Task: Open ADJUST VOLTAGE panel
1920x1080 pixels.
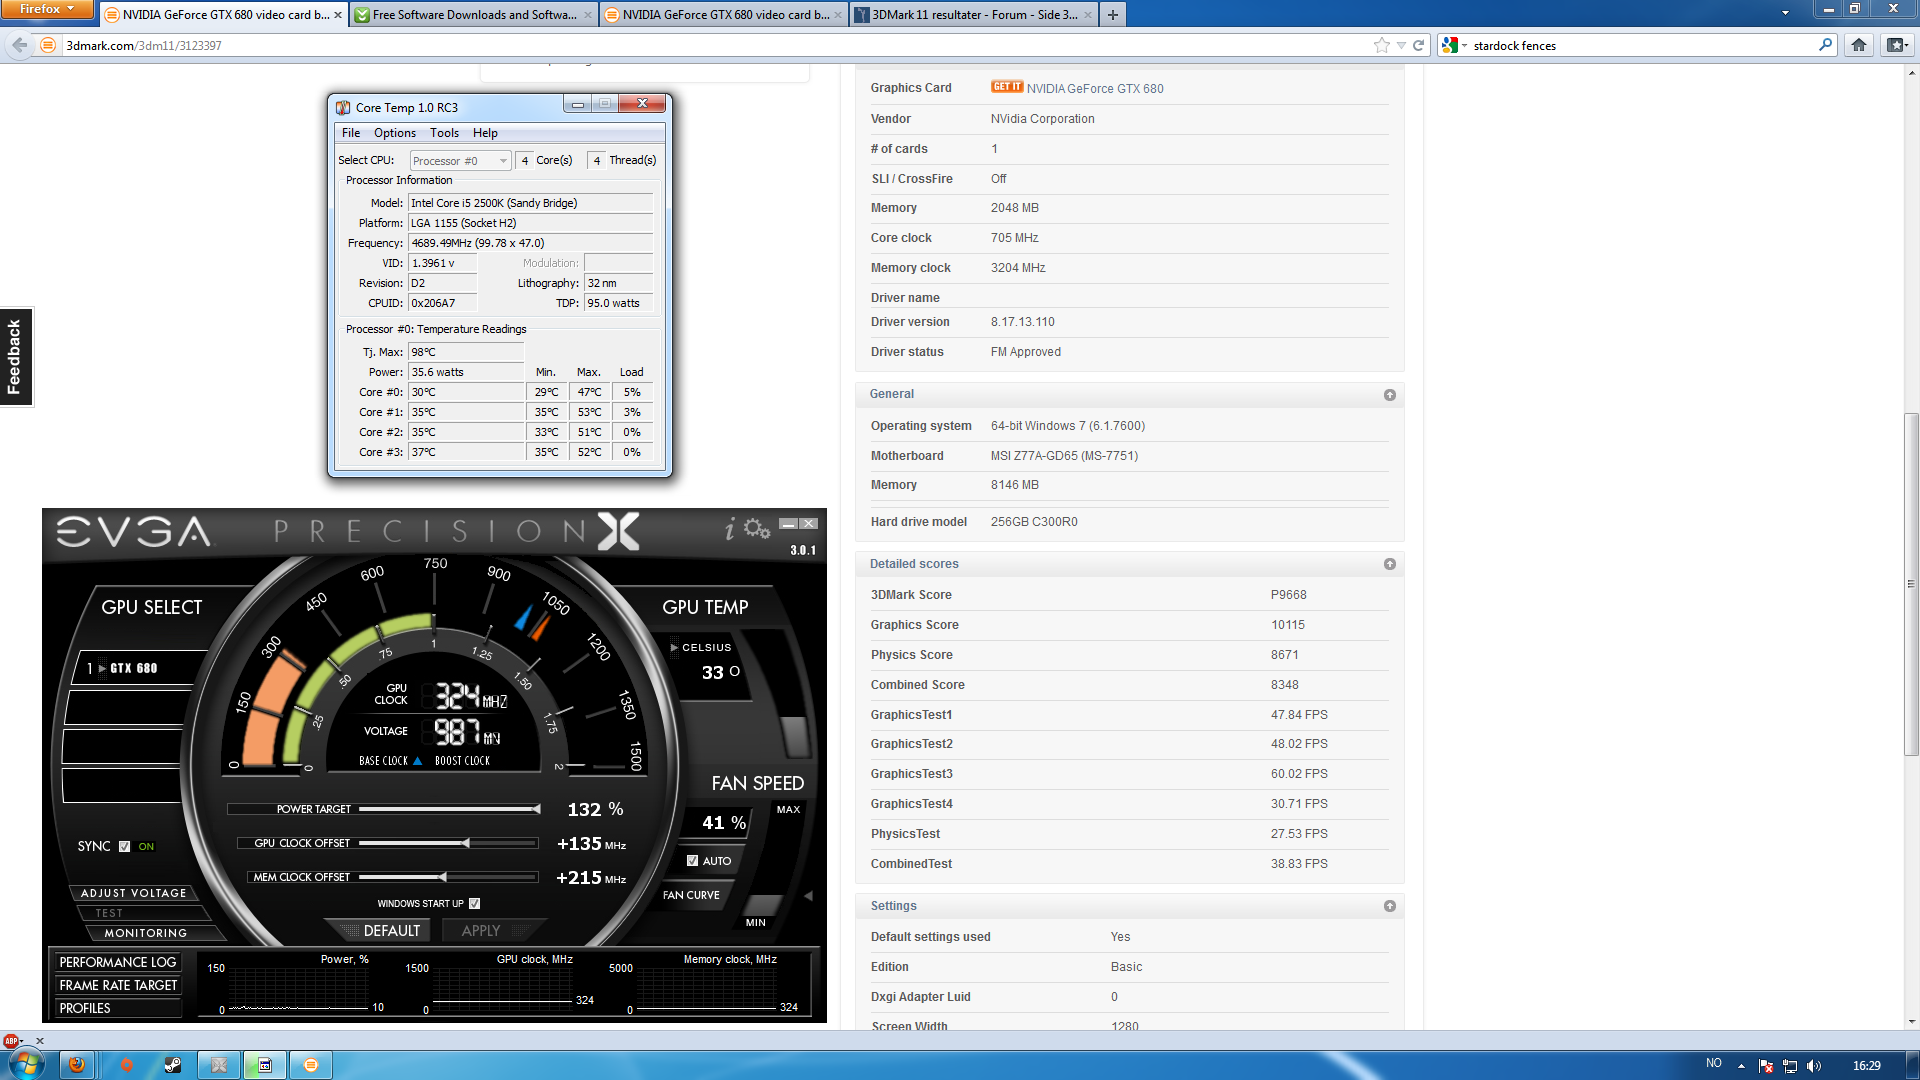Action: (134, 893)
